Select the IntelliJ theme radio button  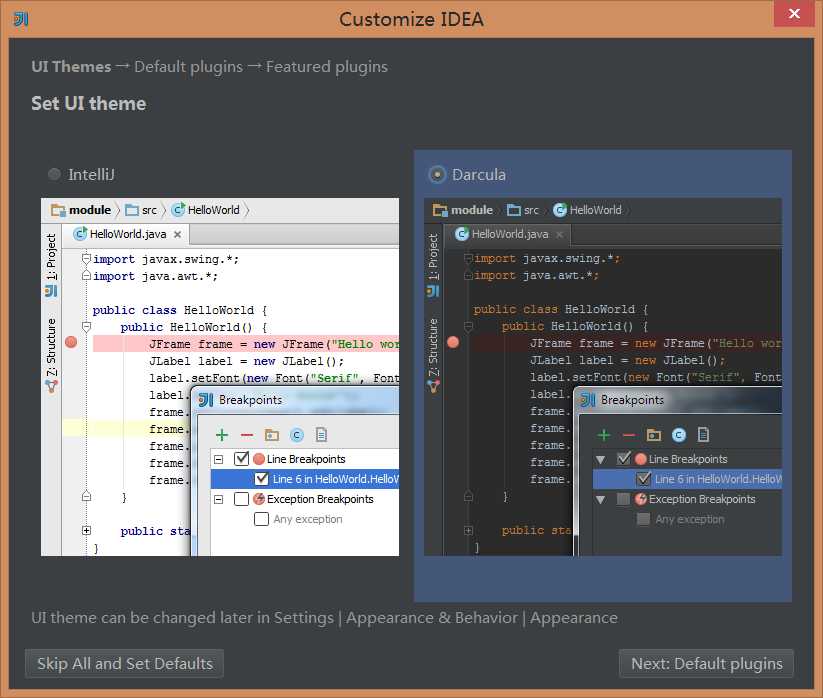coord(54,174)
